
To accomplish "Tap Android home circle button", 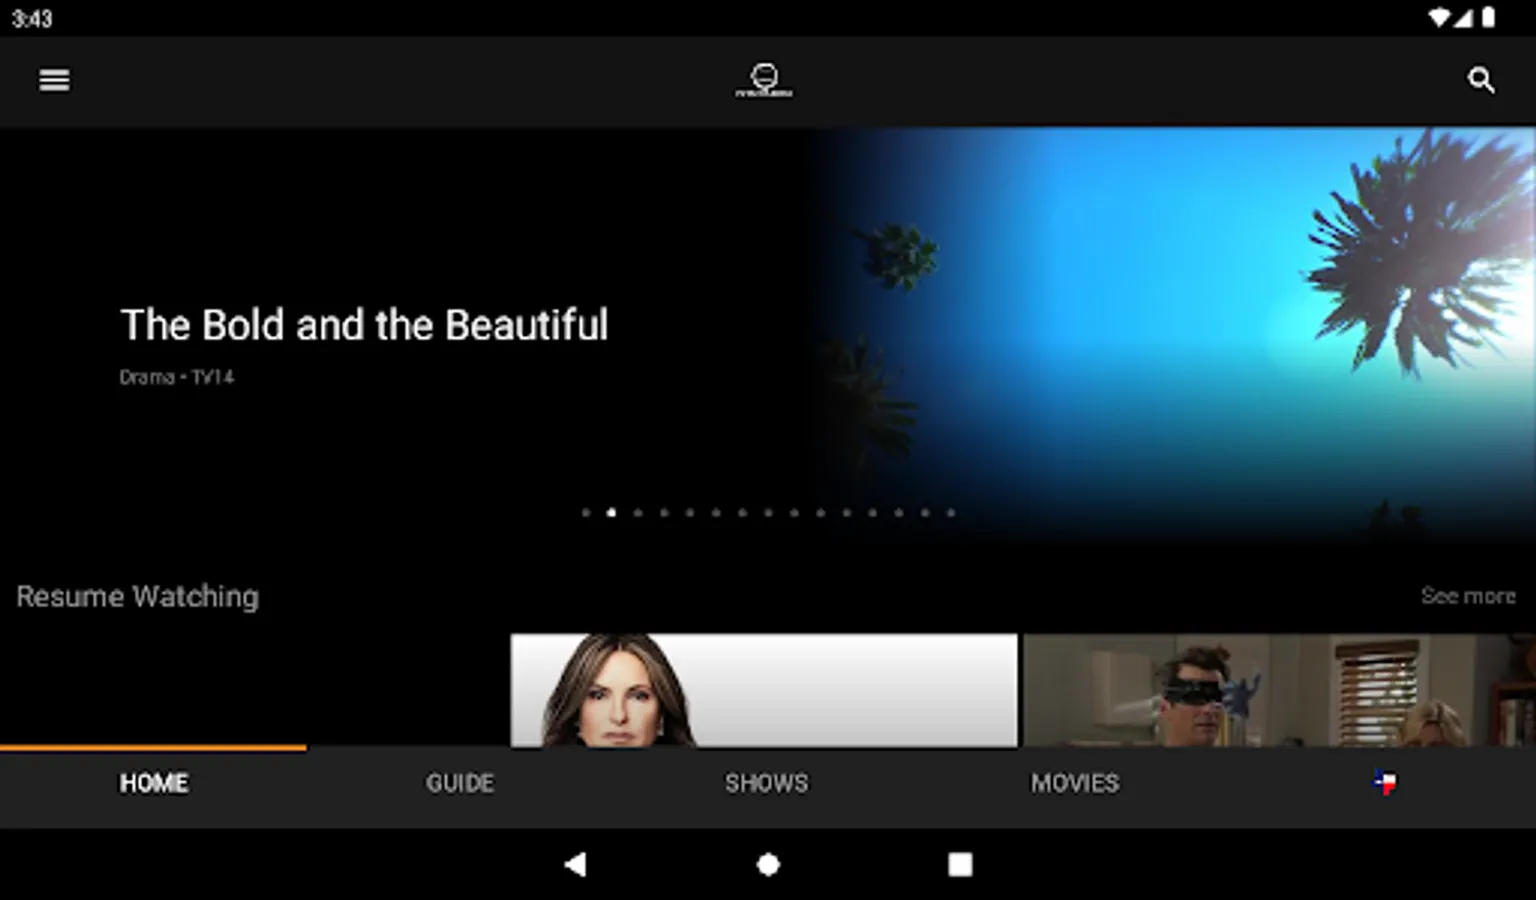I will [x=768, y=864].
